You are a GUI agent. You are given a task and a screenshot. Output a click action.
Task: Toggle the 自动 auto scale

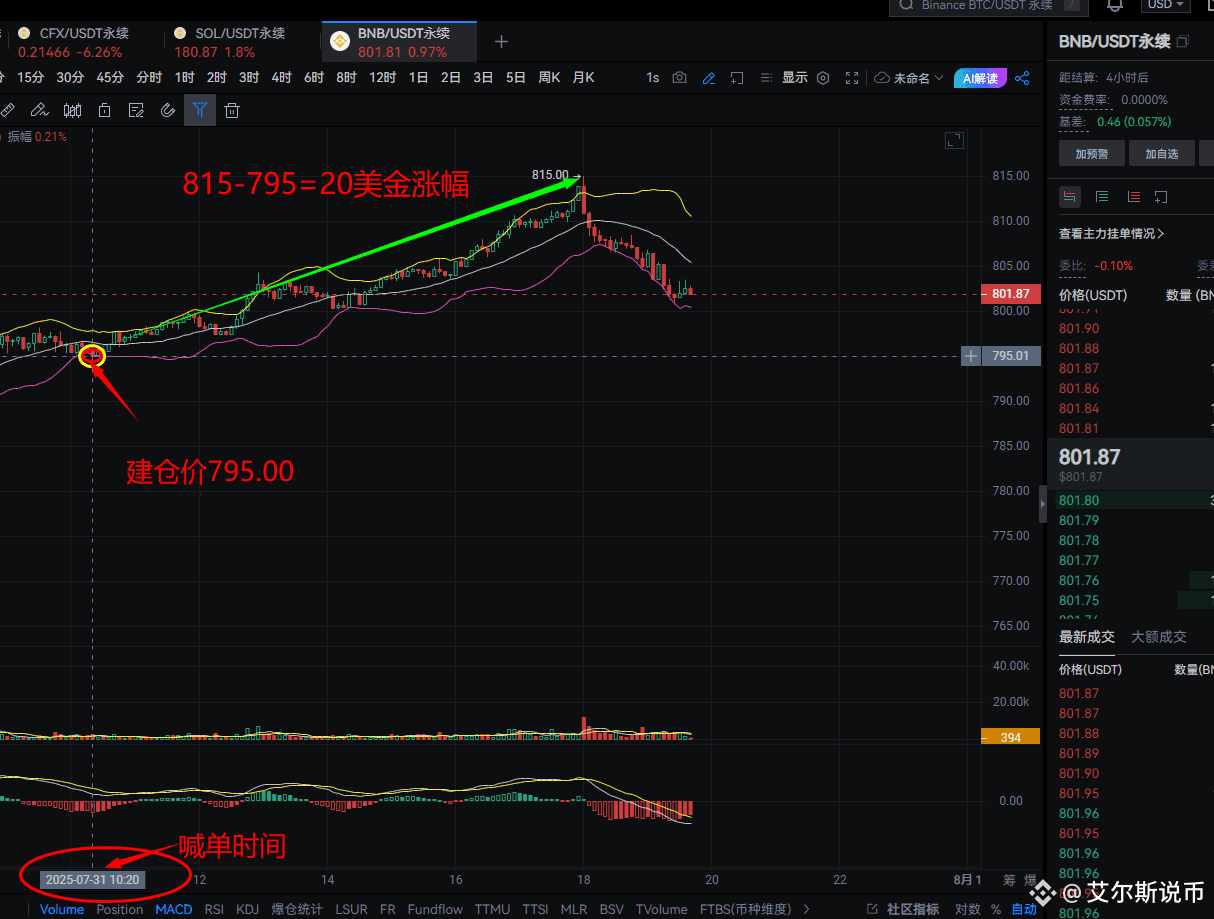1024,909
